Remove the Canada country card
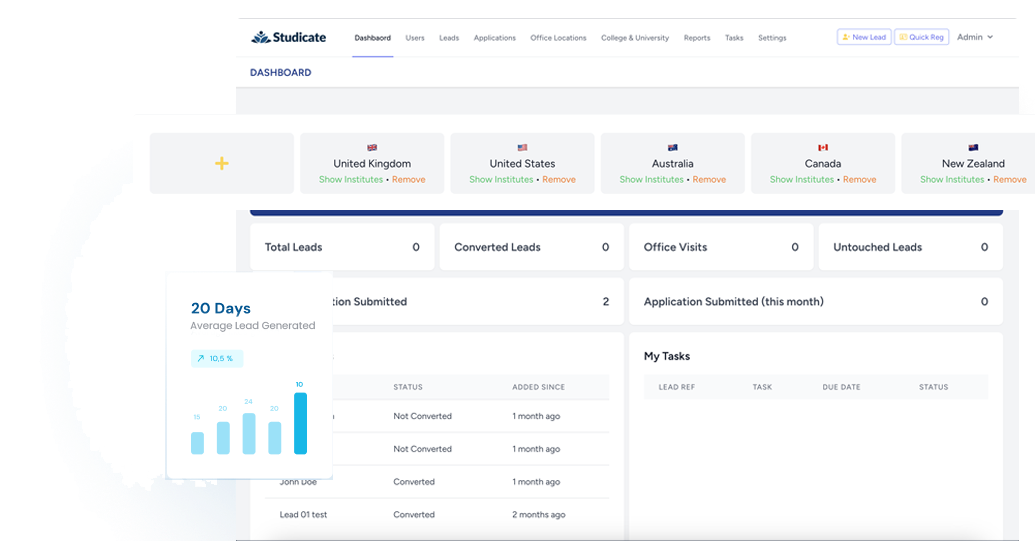1035x541 pixels. pos(859,180)
